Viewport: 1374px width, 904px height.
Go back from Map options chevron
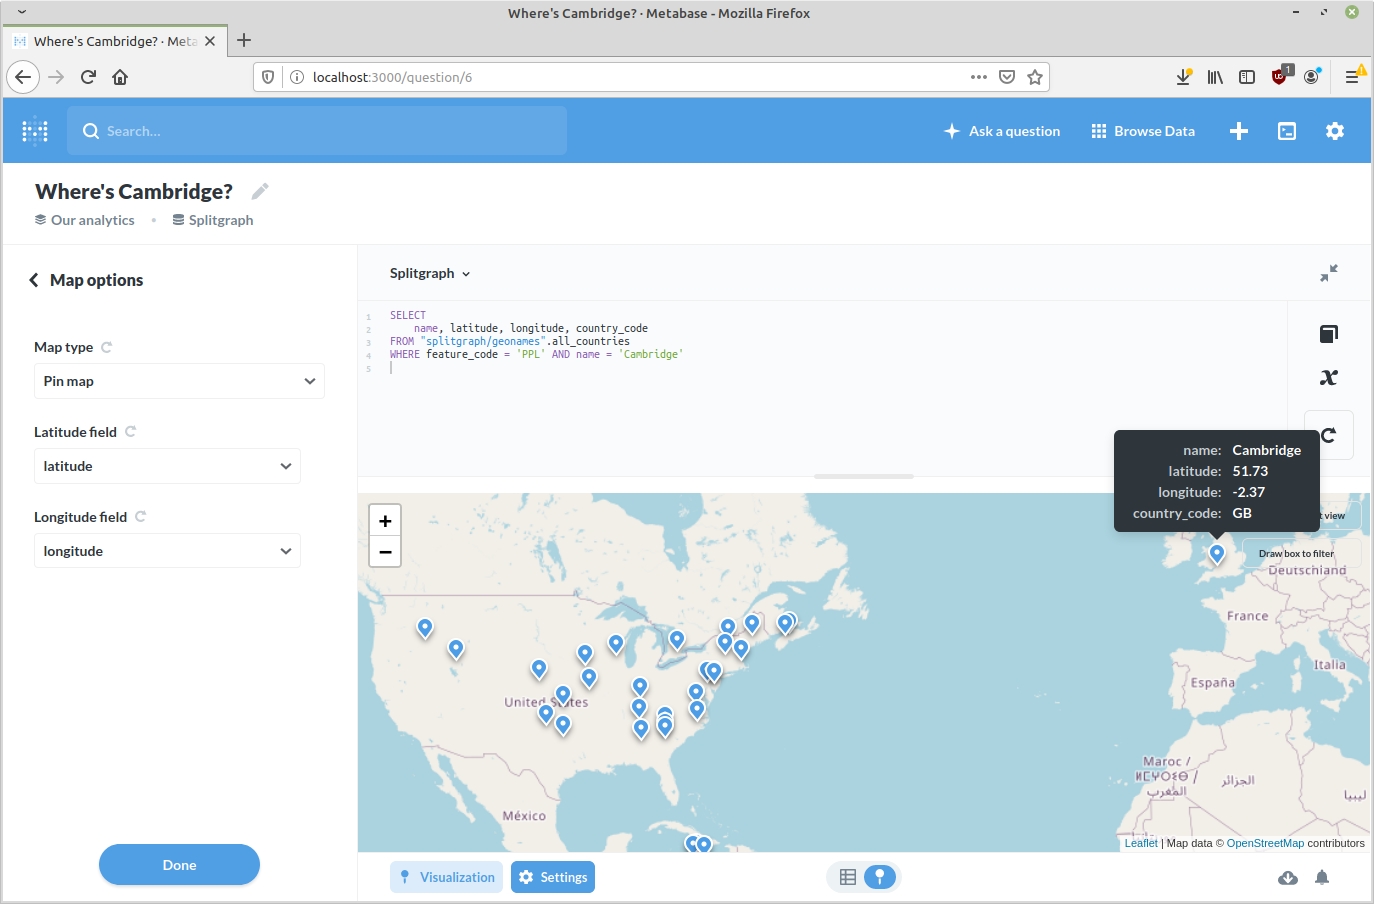(x=34, y=280)
